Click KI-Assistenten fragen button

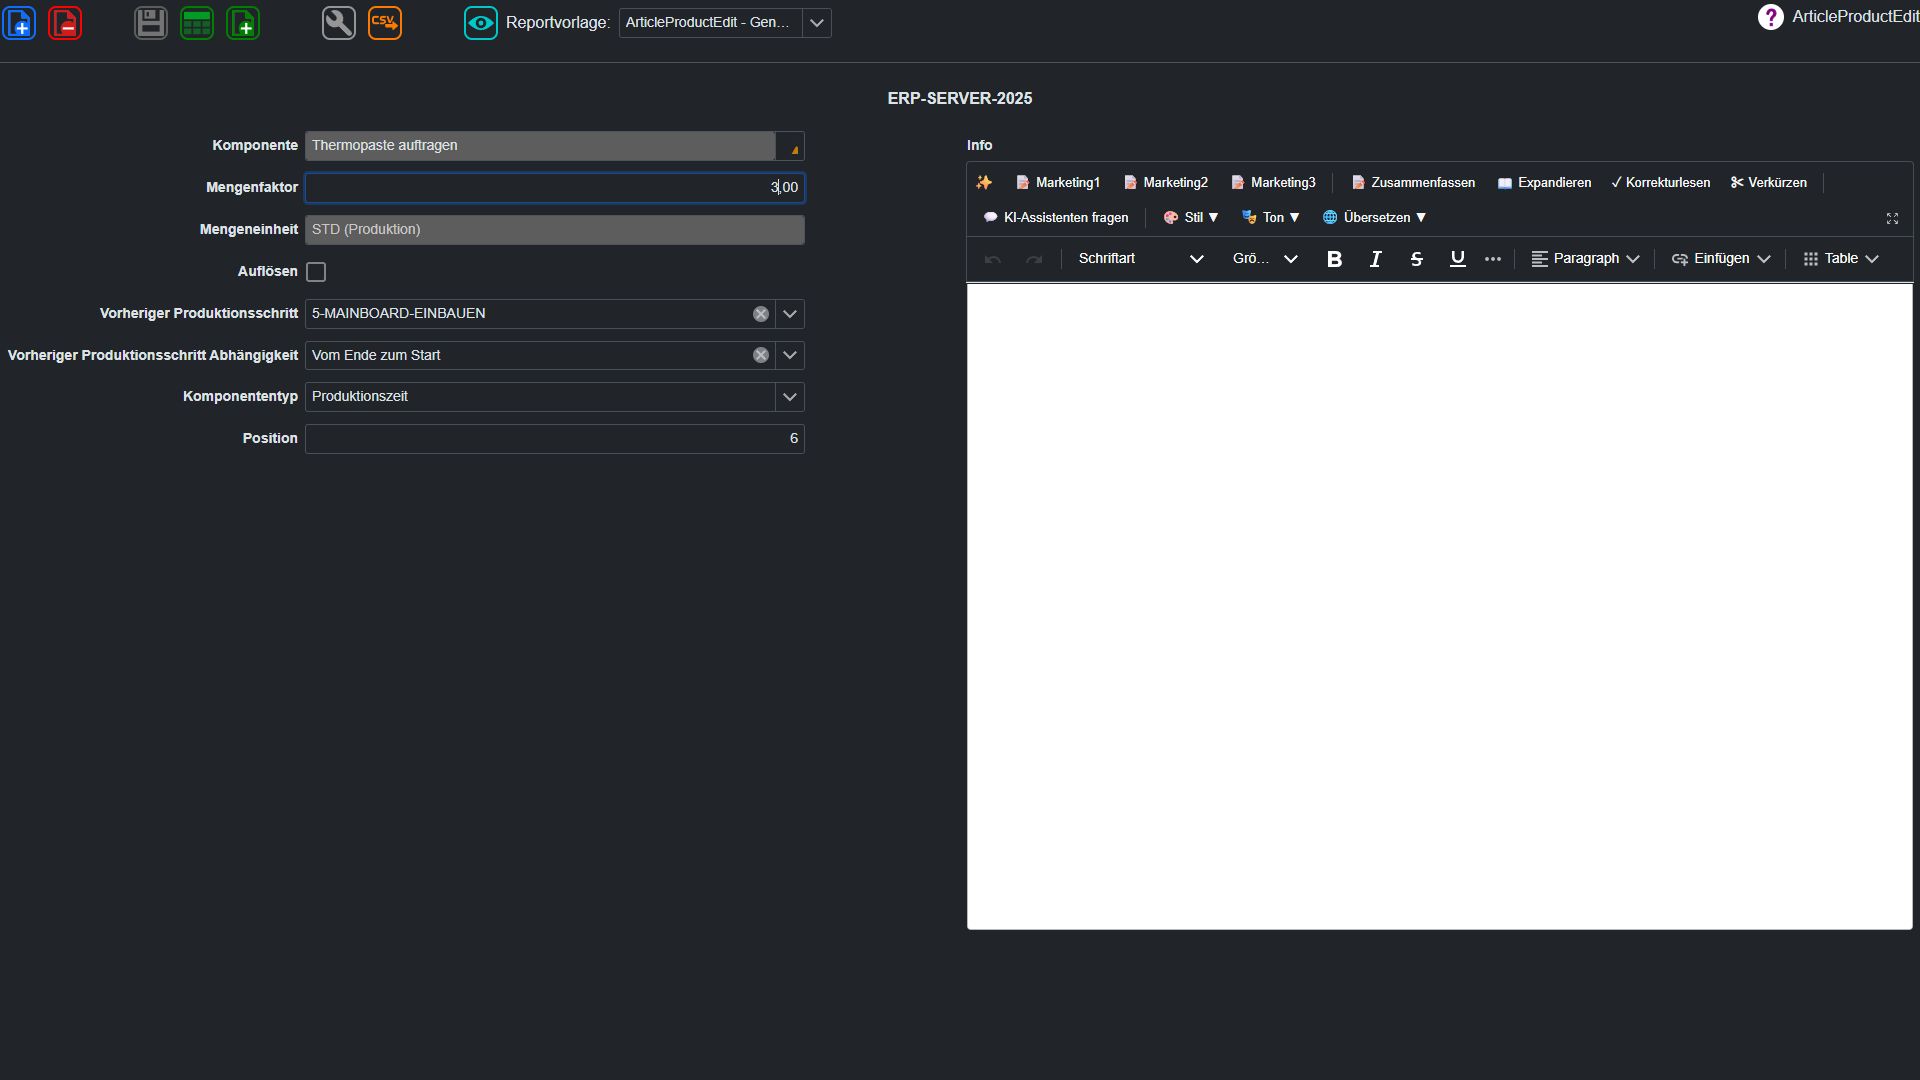point(1056,217)
